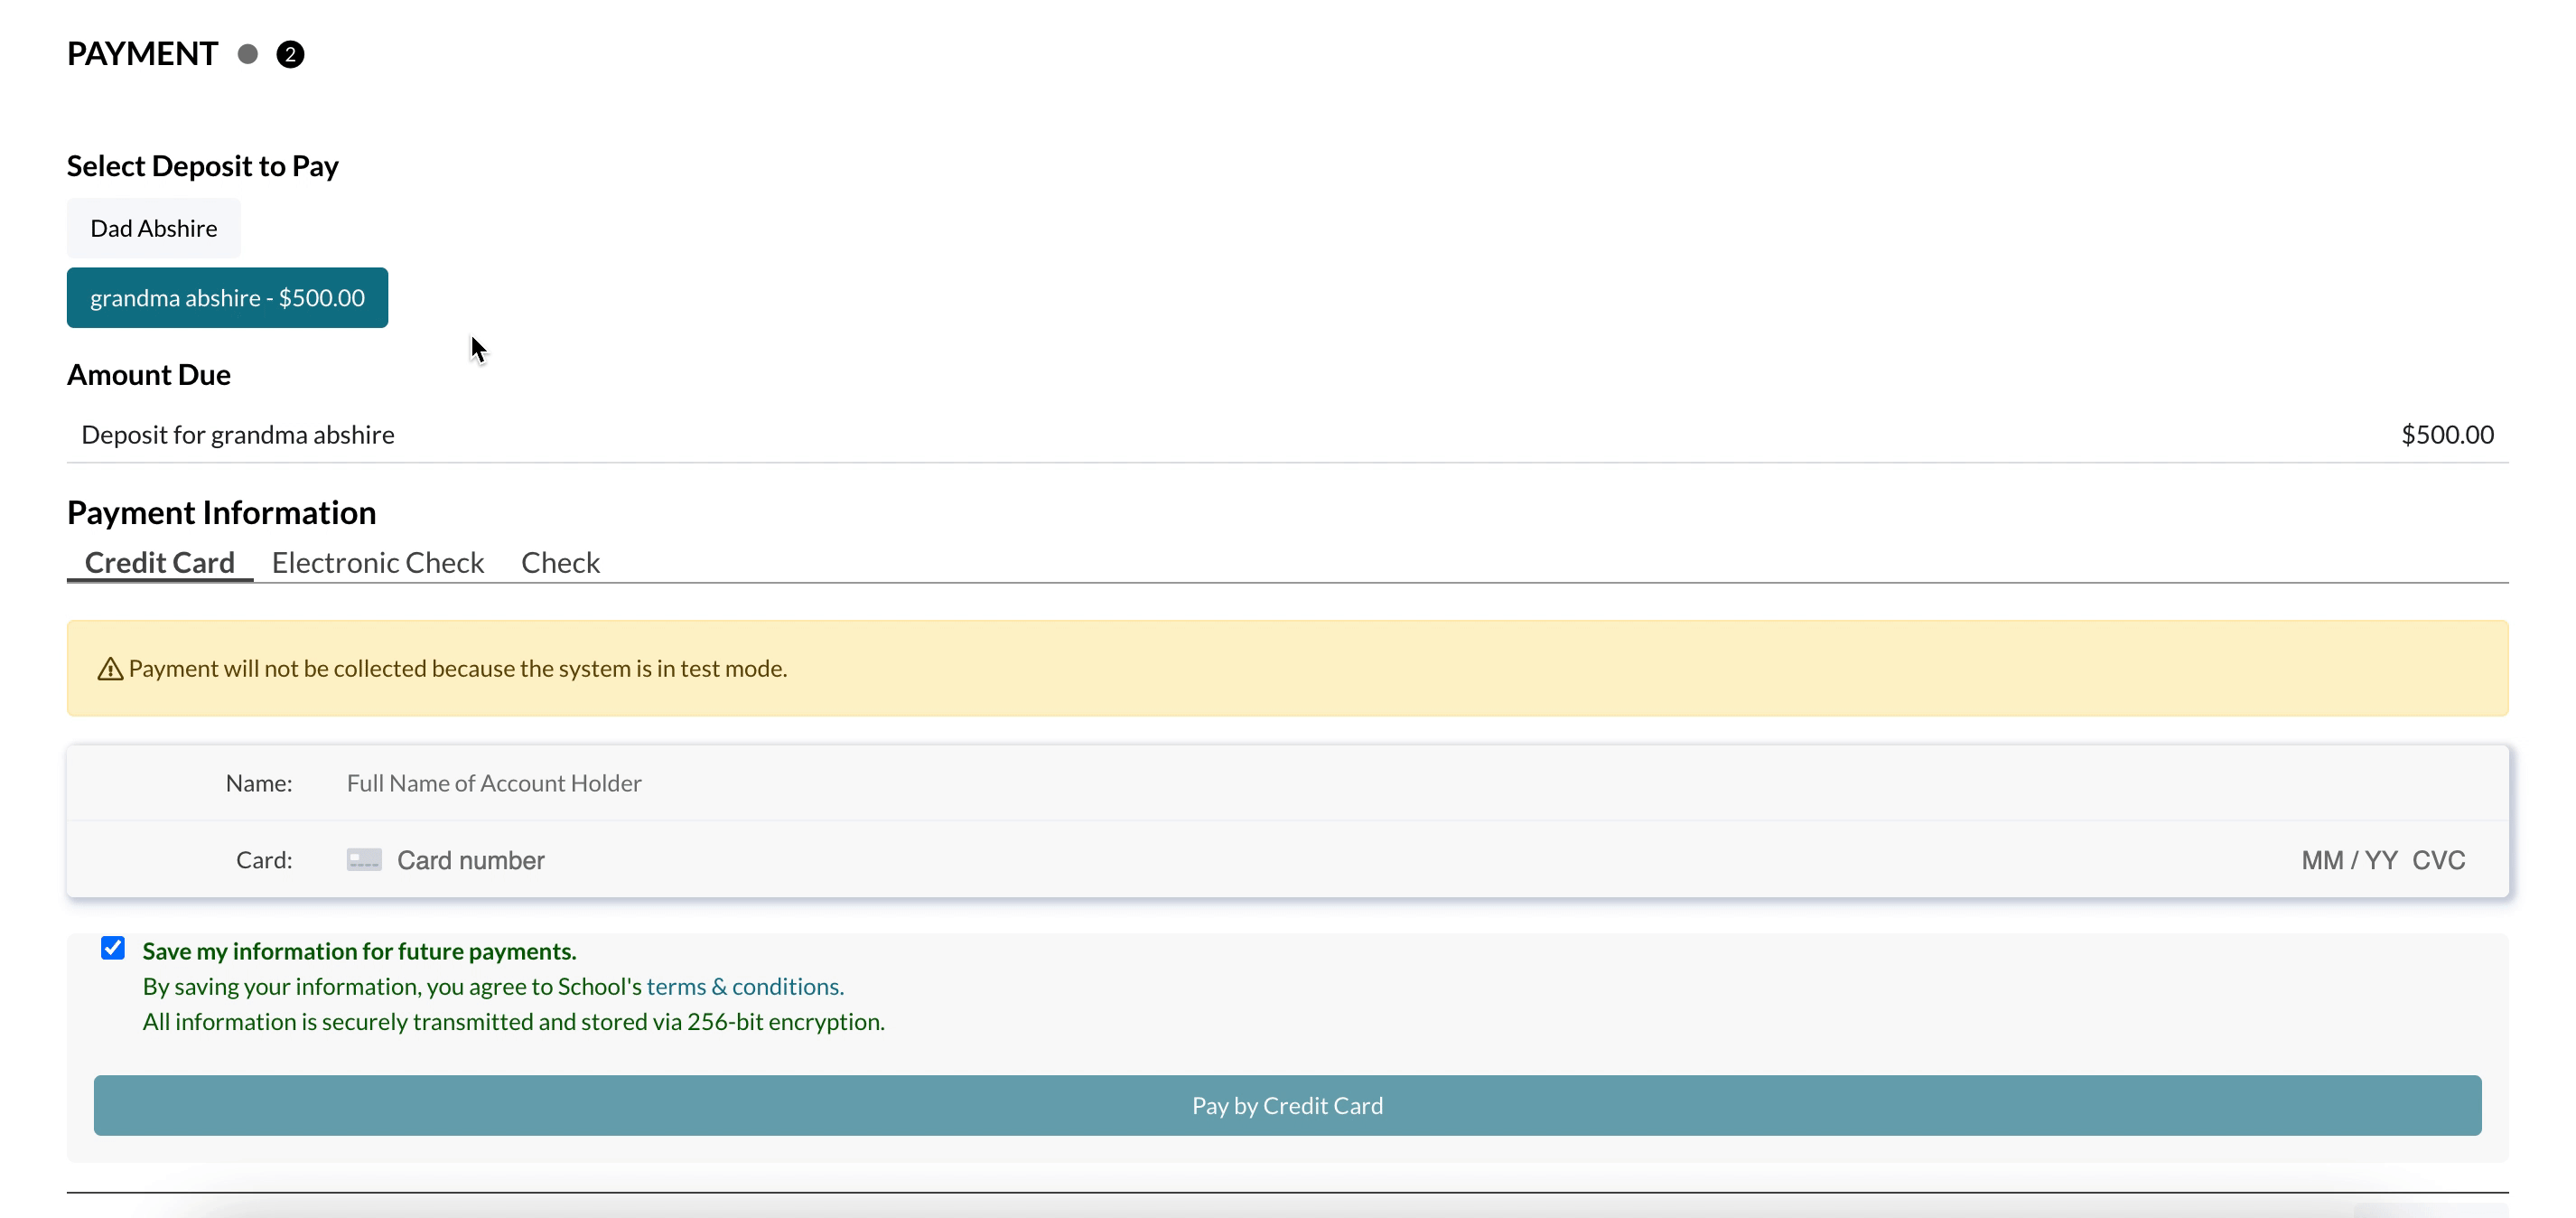Open the terms & conditions link

coord(745,986)
